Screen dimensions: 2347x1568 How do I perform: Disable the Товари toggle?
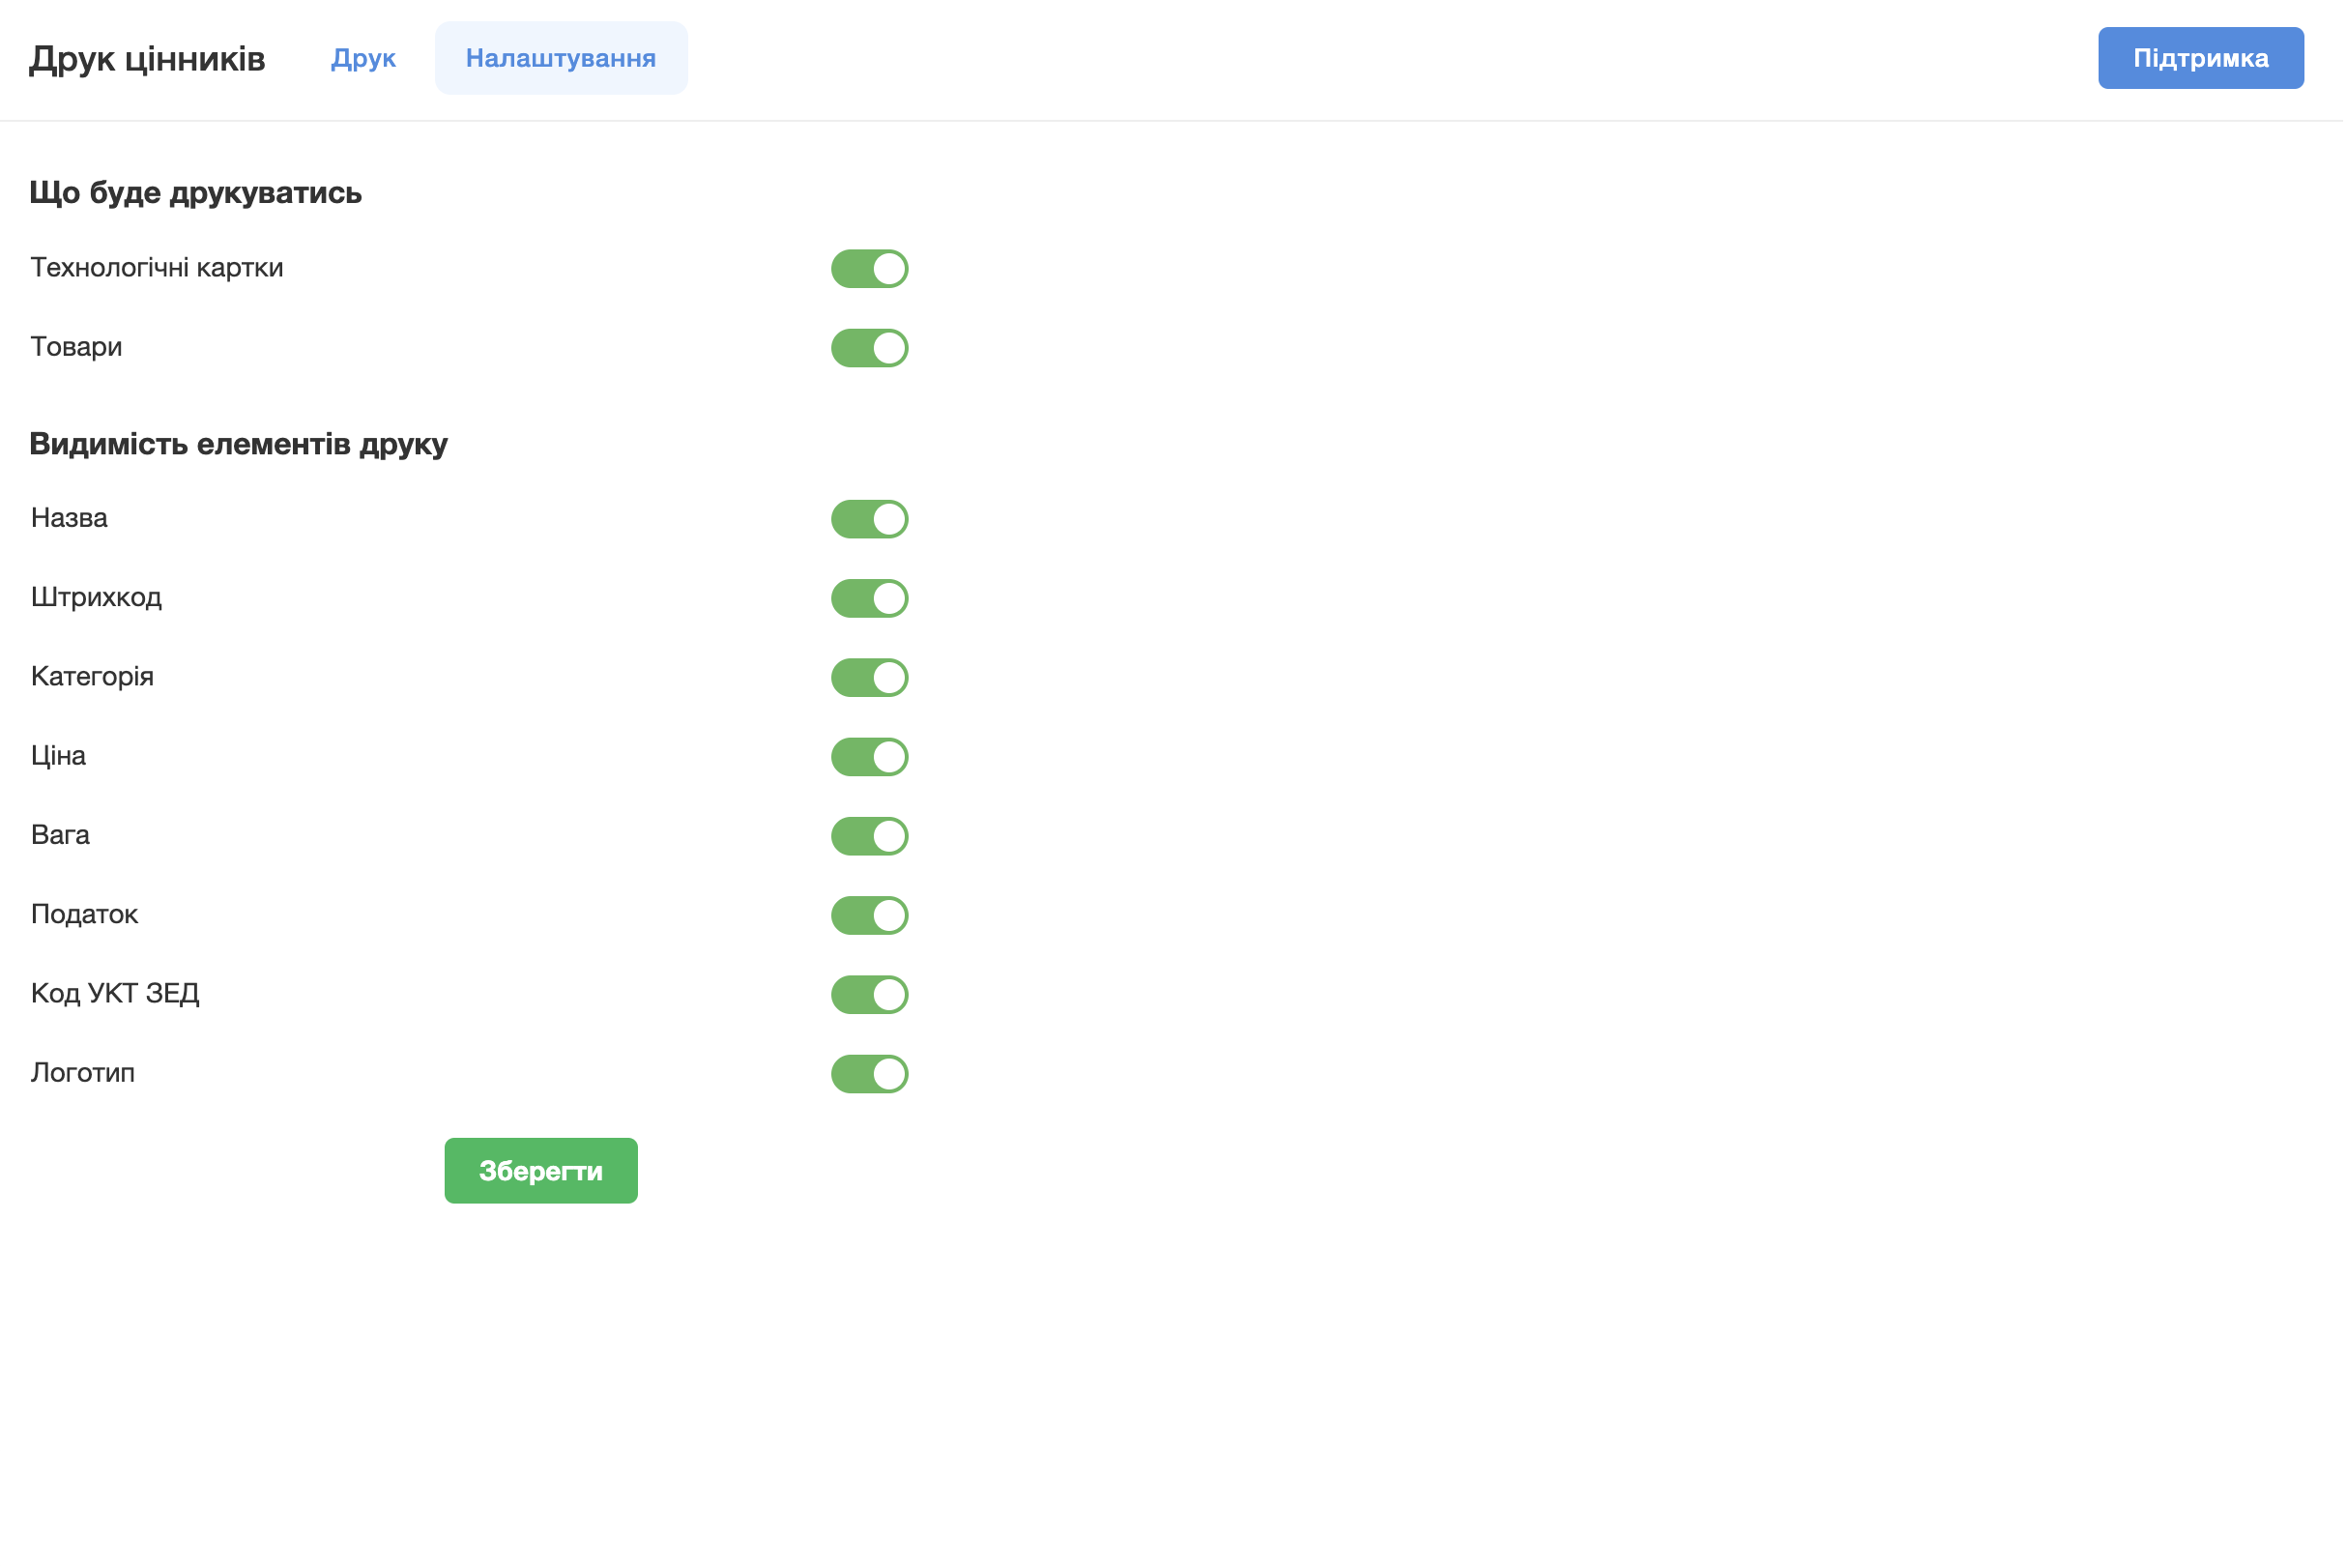[869, 348]
